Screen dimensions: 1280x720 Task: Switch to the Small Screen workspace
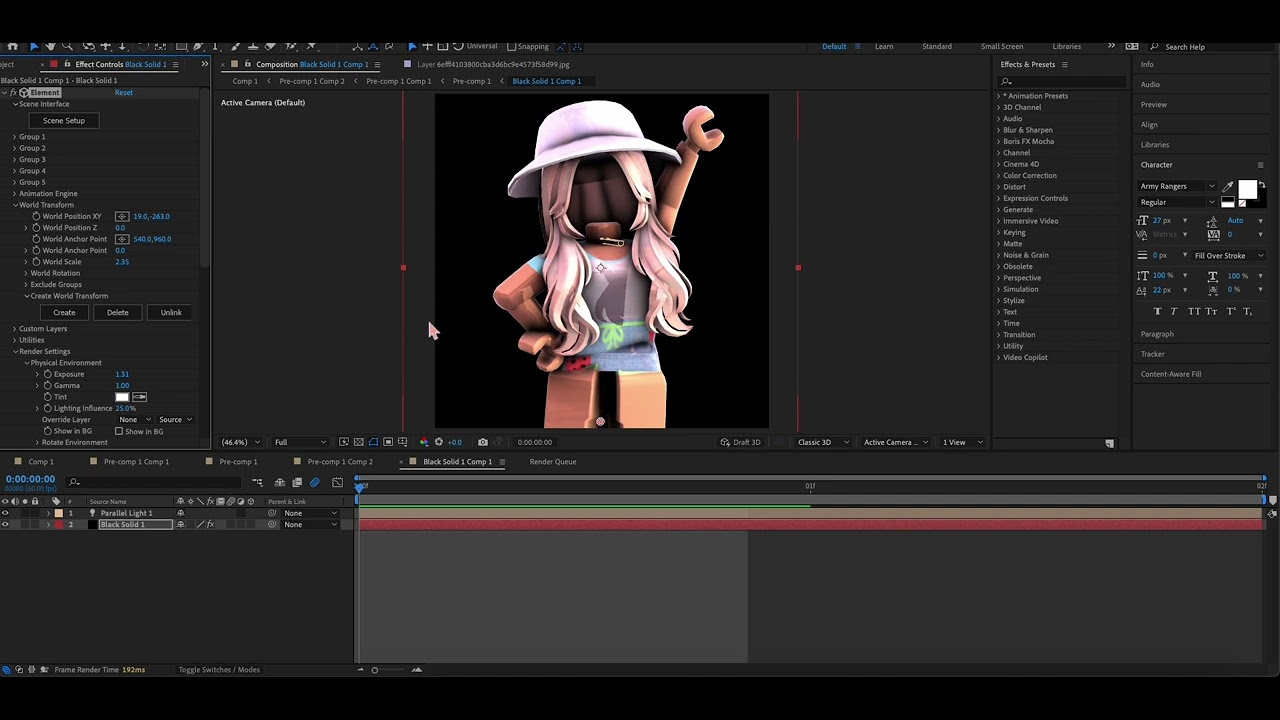click(x=1002, y=47)
